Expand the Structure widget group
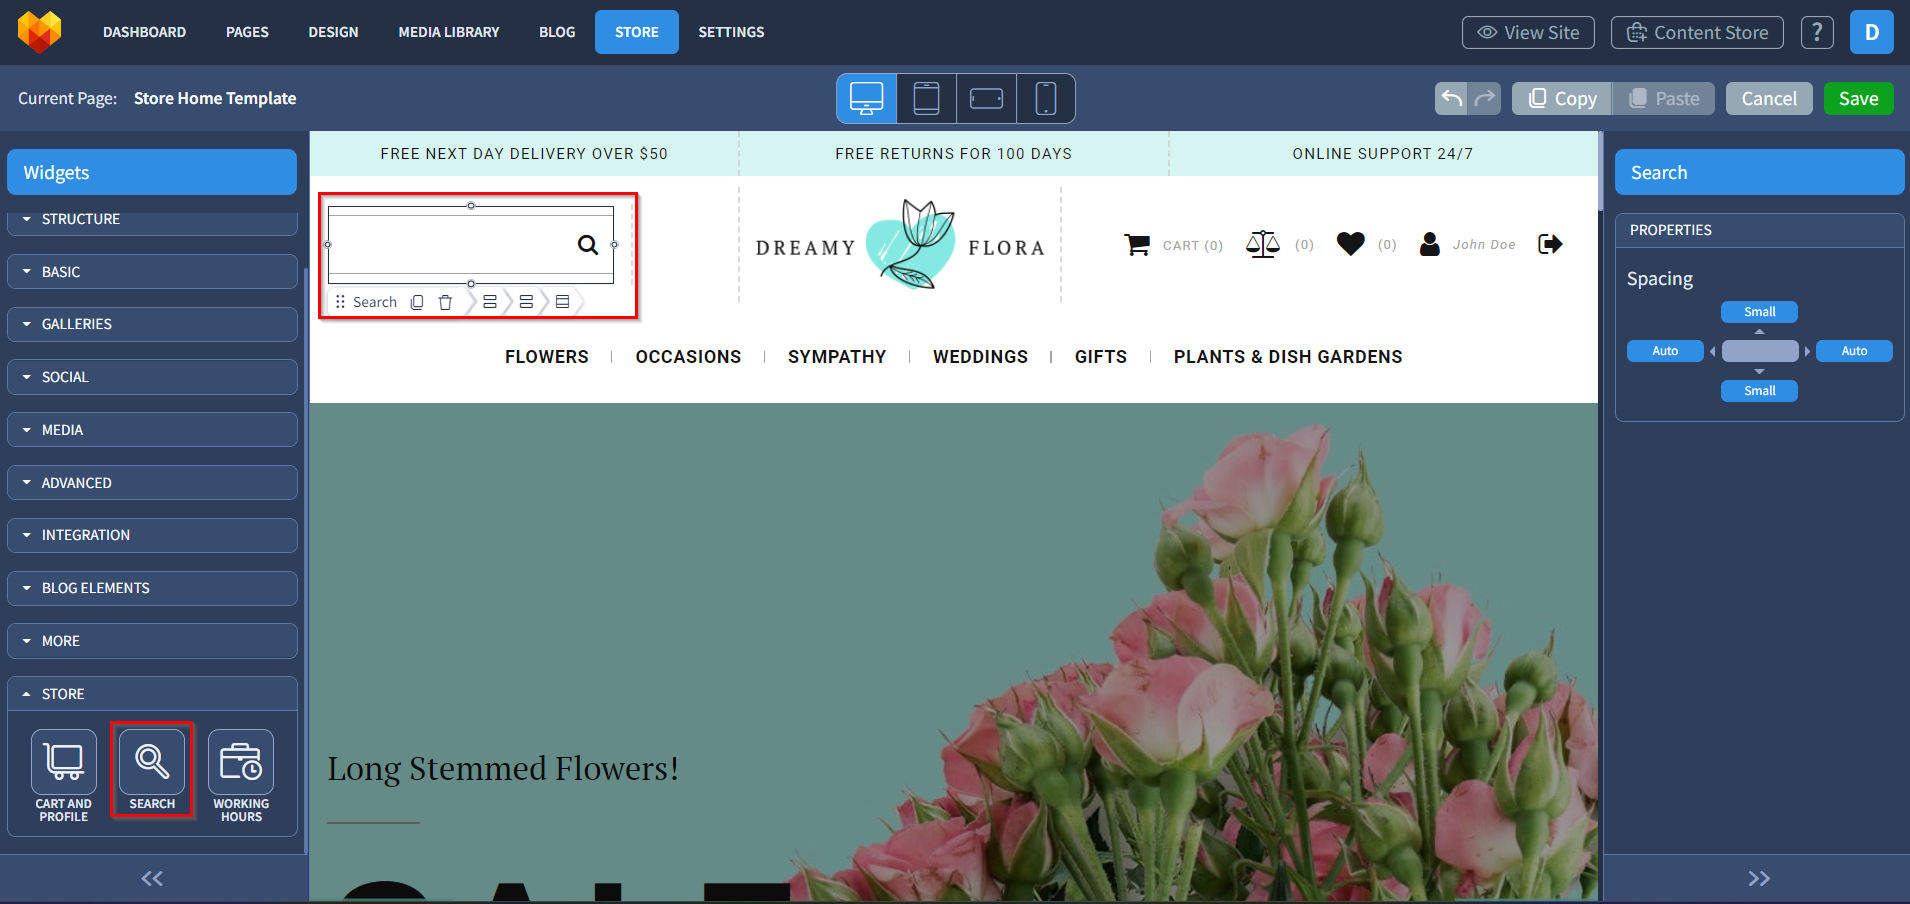This screenshot has height=904, width=1910. (x=152, y=219)
